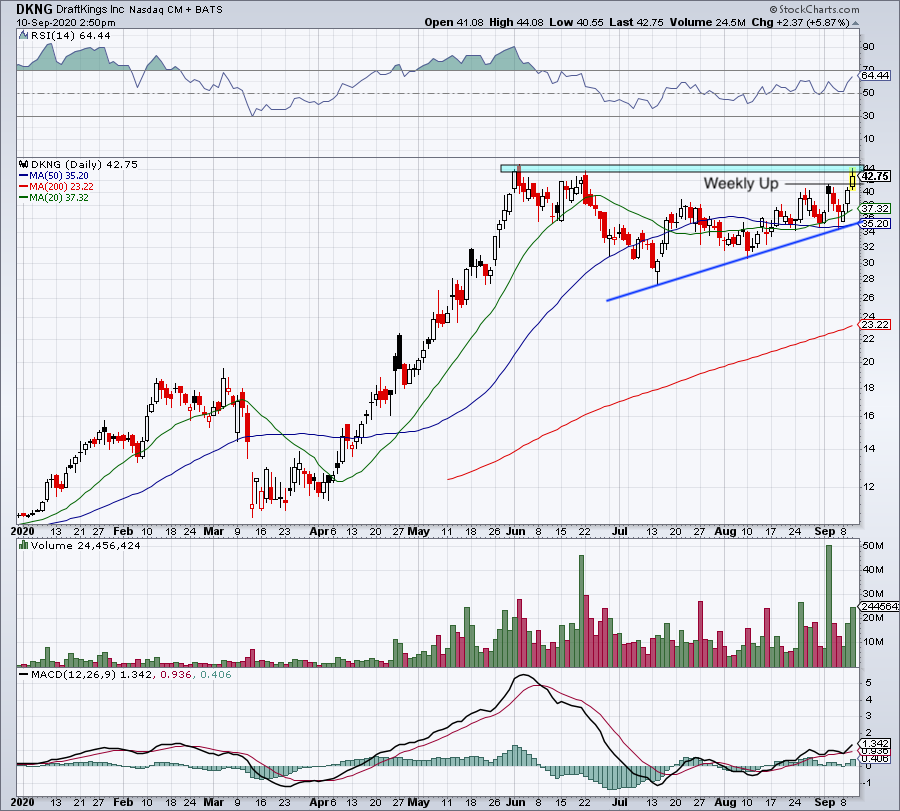Click the 42.75 last price tag on right axis
Image resolution: width=900 pixels, height=811 pixels.
point(875,176)
